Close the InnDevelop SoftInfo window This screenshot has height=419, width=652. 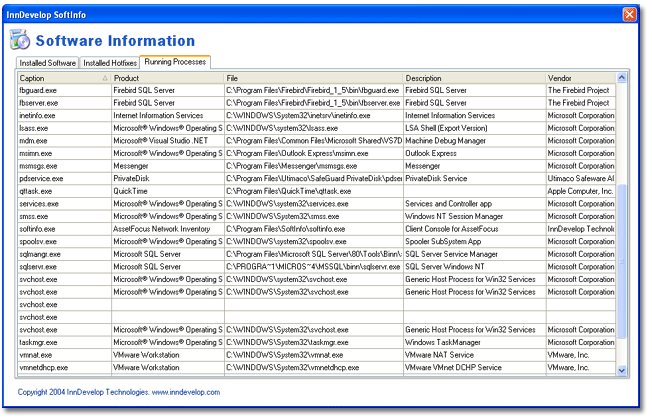coord(630,15)
